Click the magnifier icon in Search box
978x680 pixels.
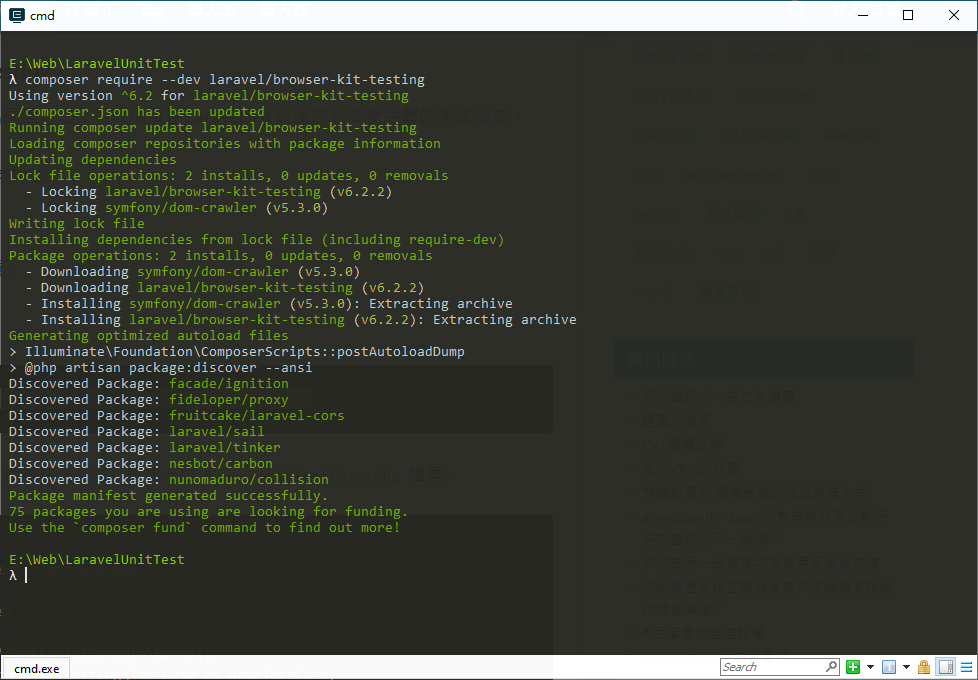tap(831, 667)
